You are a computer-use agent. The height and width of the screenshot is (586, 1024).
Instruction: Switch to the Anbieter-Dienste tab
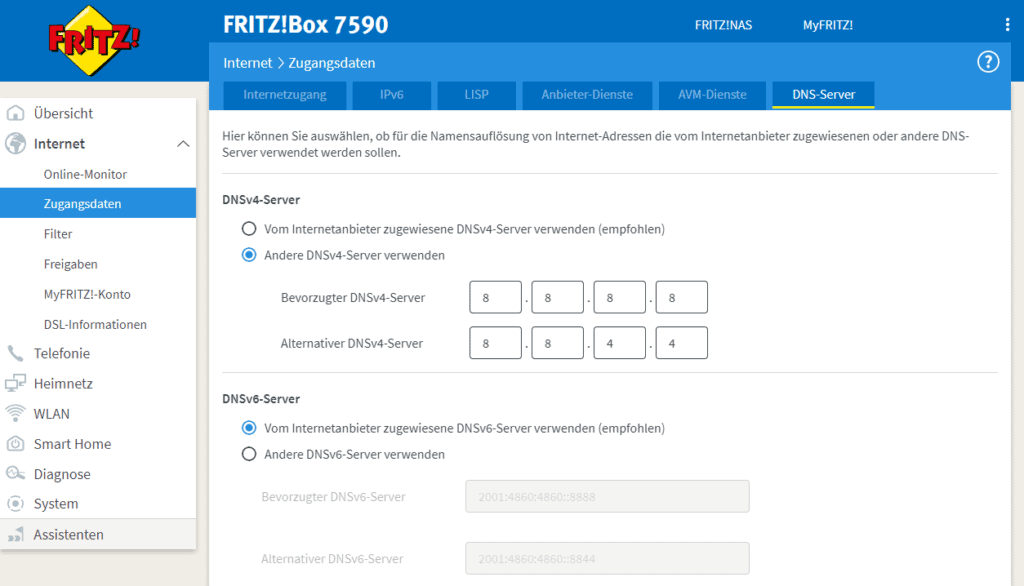[587, 95]
